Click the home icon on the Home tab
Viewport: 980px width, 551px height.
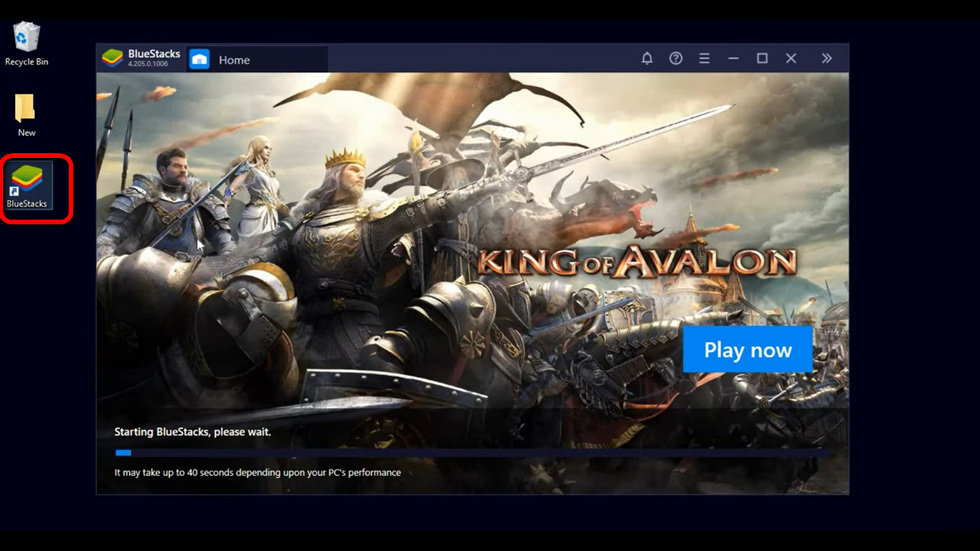[199, 59]
